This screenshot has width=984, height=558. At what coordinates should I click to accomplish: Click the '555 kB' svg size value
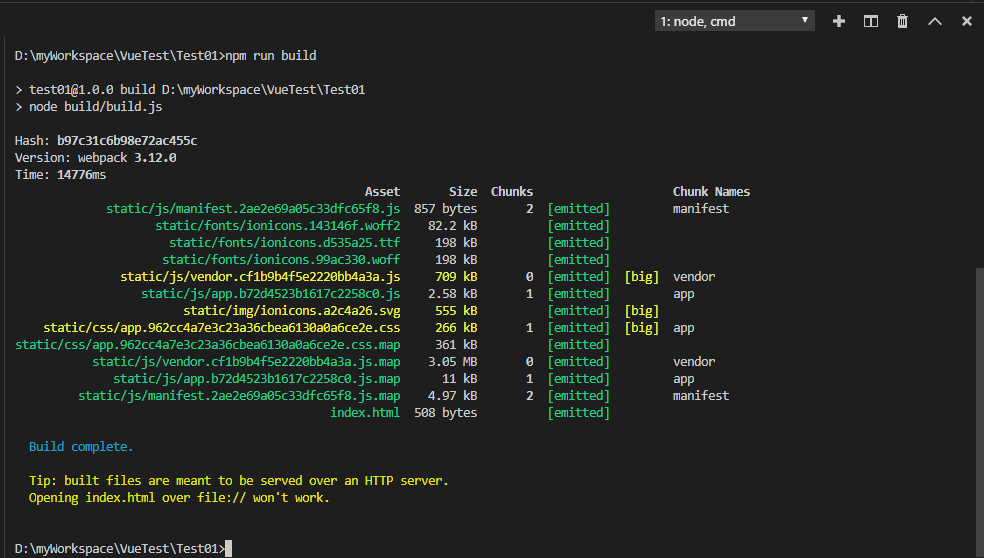[456, 310]
